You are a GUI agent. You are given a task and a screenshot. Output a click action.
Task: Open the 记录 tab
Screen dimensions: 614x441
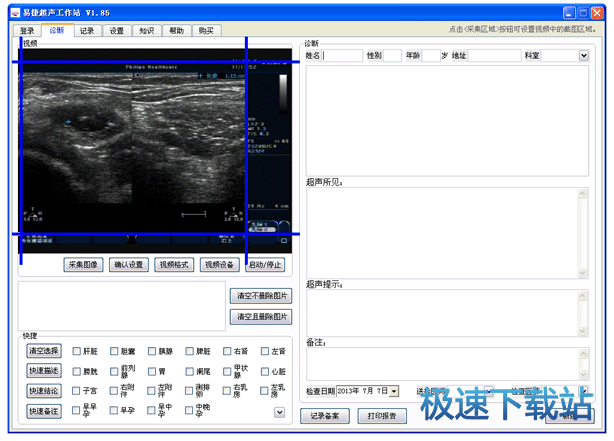click(87, 31)
